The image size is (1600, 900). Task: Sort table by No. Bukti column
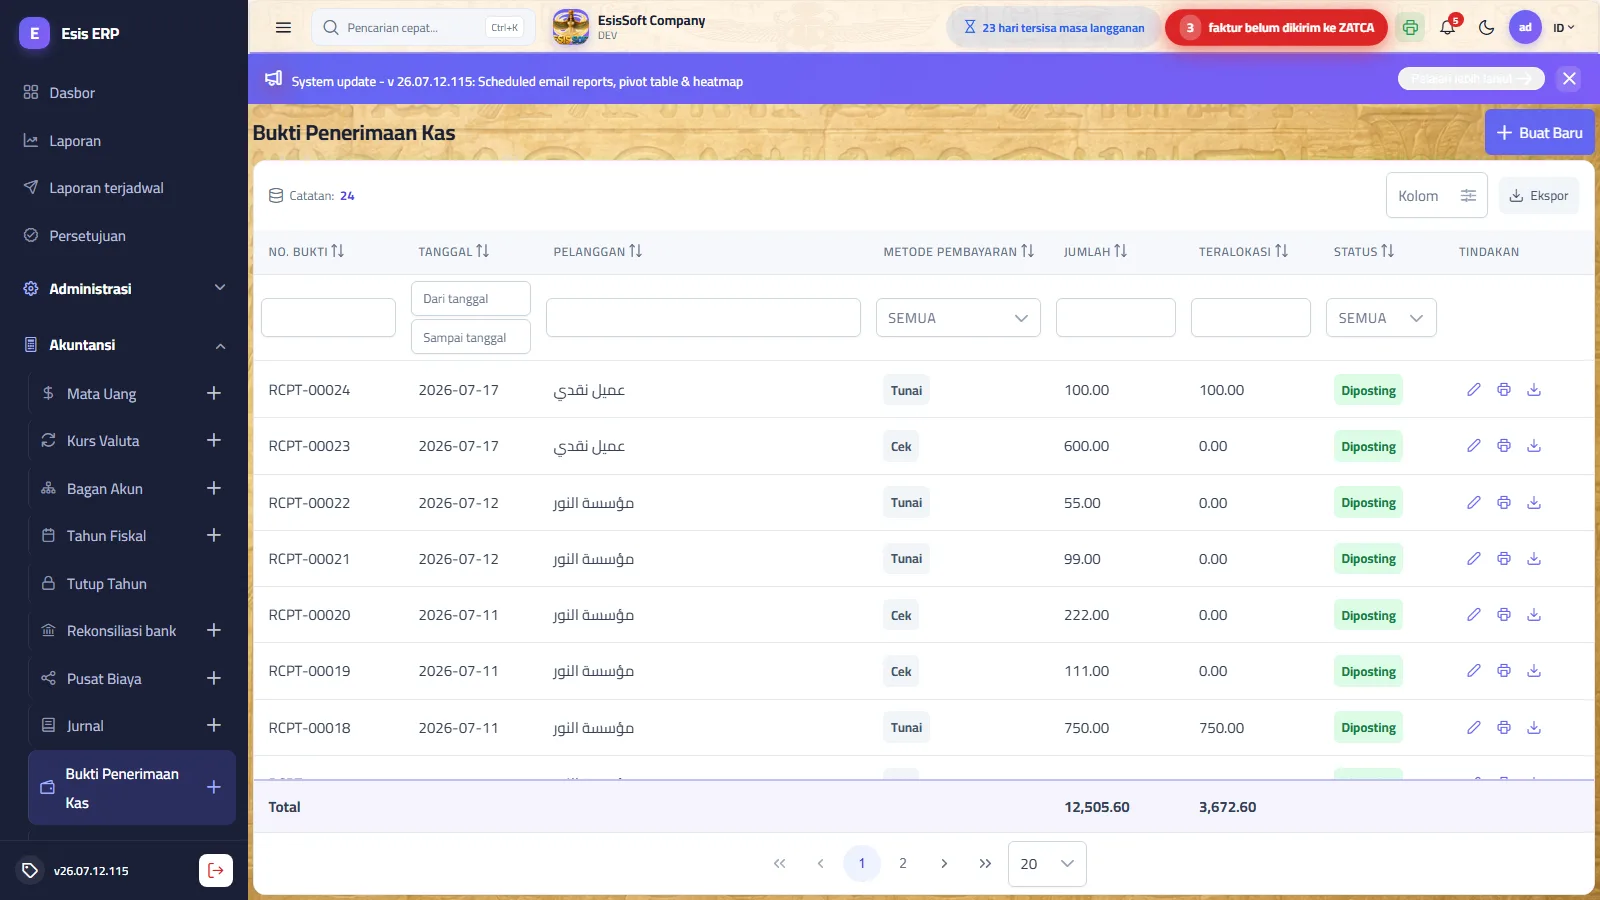pyautogui.click(x=306, y=252)
